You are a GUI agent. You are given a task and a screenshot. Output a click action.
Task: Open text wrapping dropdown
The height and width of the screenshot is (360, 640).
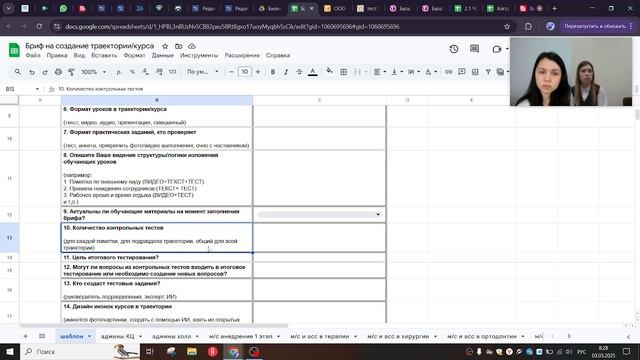pyautogui.click(x=413, y=72)
